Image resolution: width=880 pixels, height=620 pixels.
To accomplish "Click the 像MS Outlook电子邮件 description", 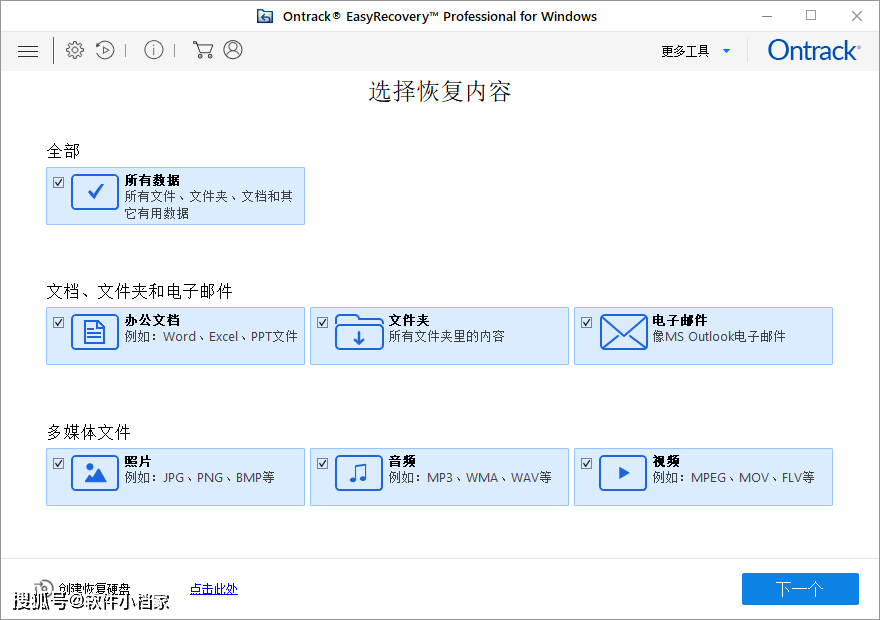I will (x=719, y=337).
